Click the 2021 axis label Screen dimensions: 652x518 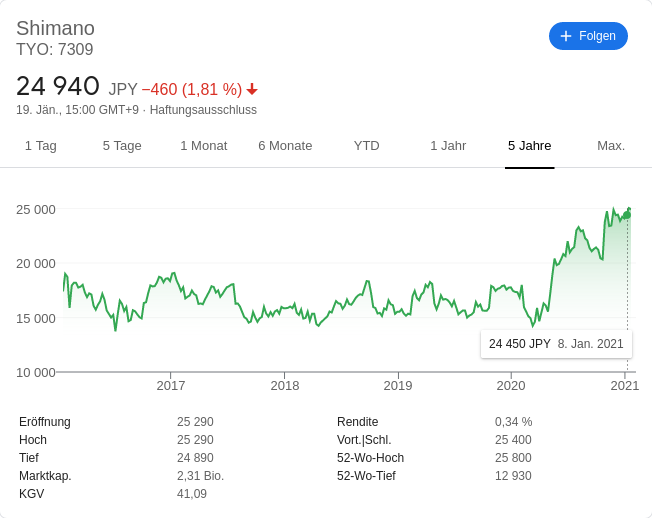(625, 386)
